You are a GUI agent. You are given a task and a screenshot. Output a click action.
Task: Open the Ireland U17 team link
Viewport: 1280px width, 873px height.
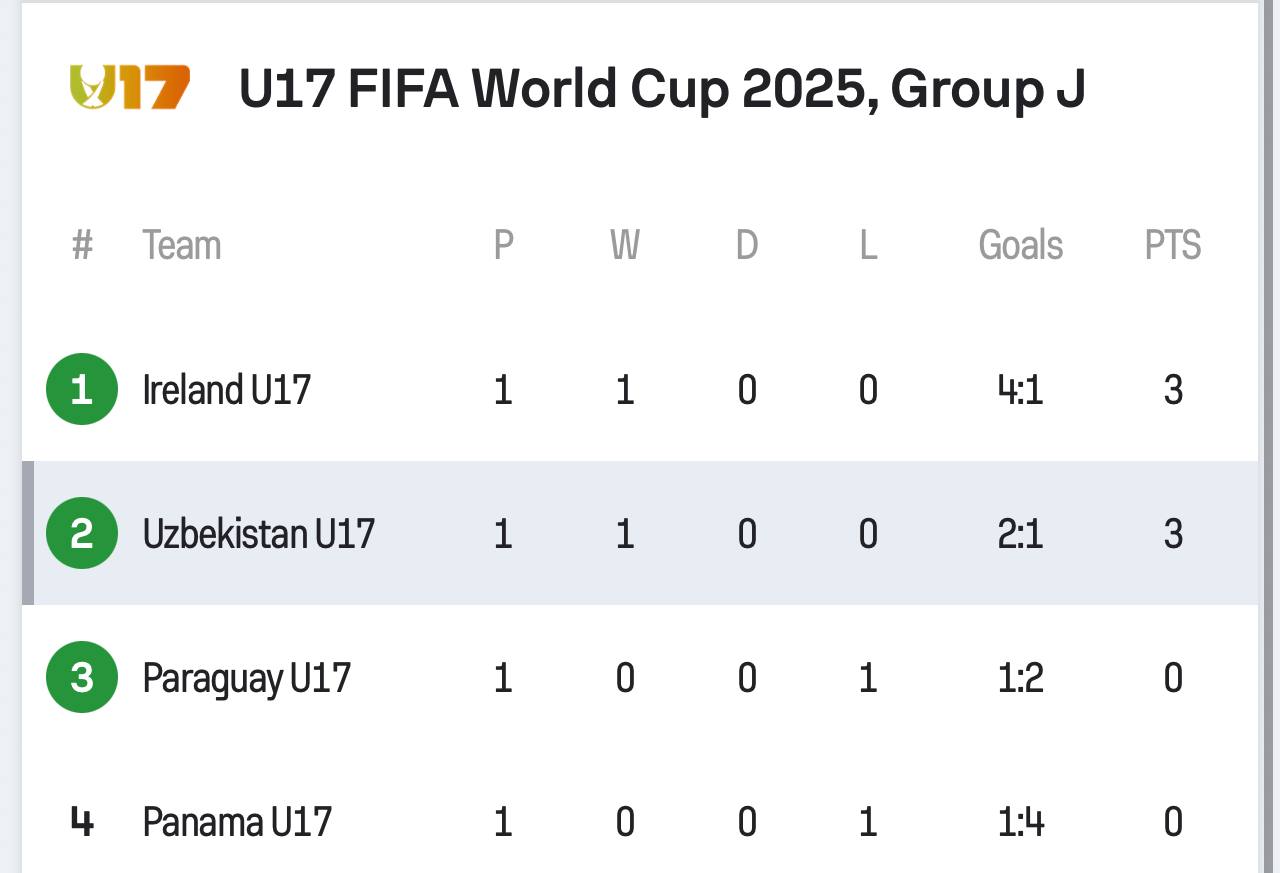227,389
